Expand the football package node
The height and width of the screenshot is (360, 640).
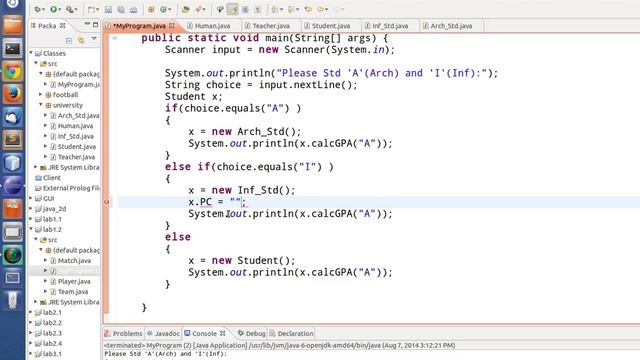coord(41,95)
